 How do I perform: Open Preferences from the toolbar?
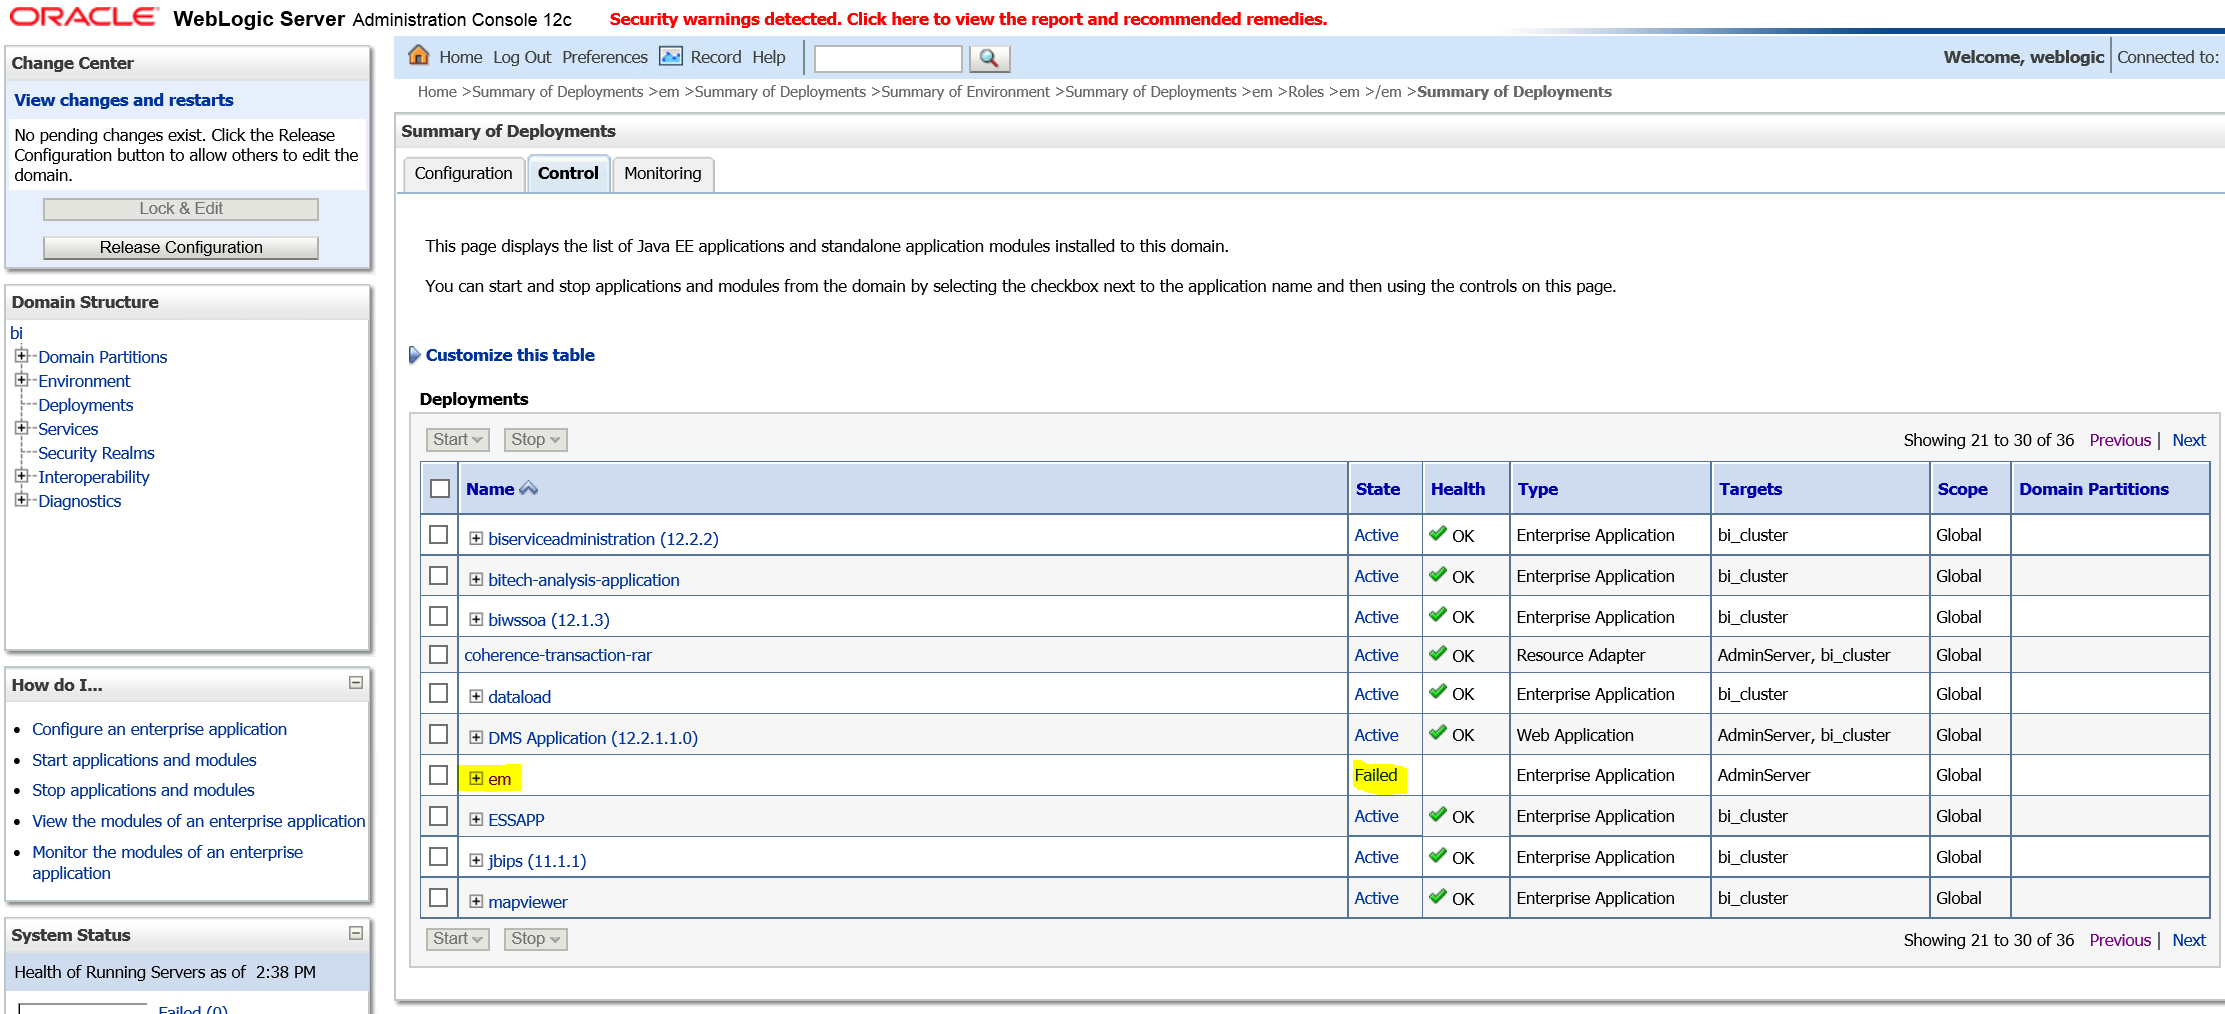(605, 57)
